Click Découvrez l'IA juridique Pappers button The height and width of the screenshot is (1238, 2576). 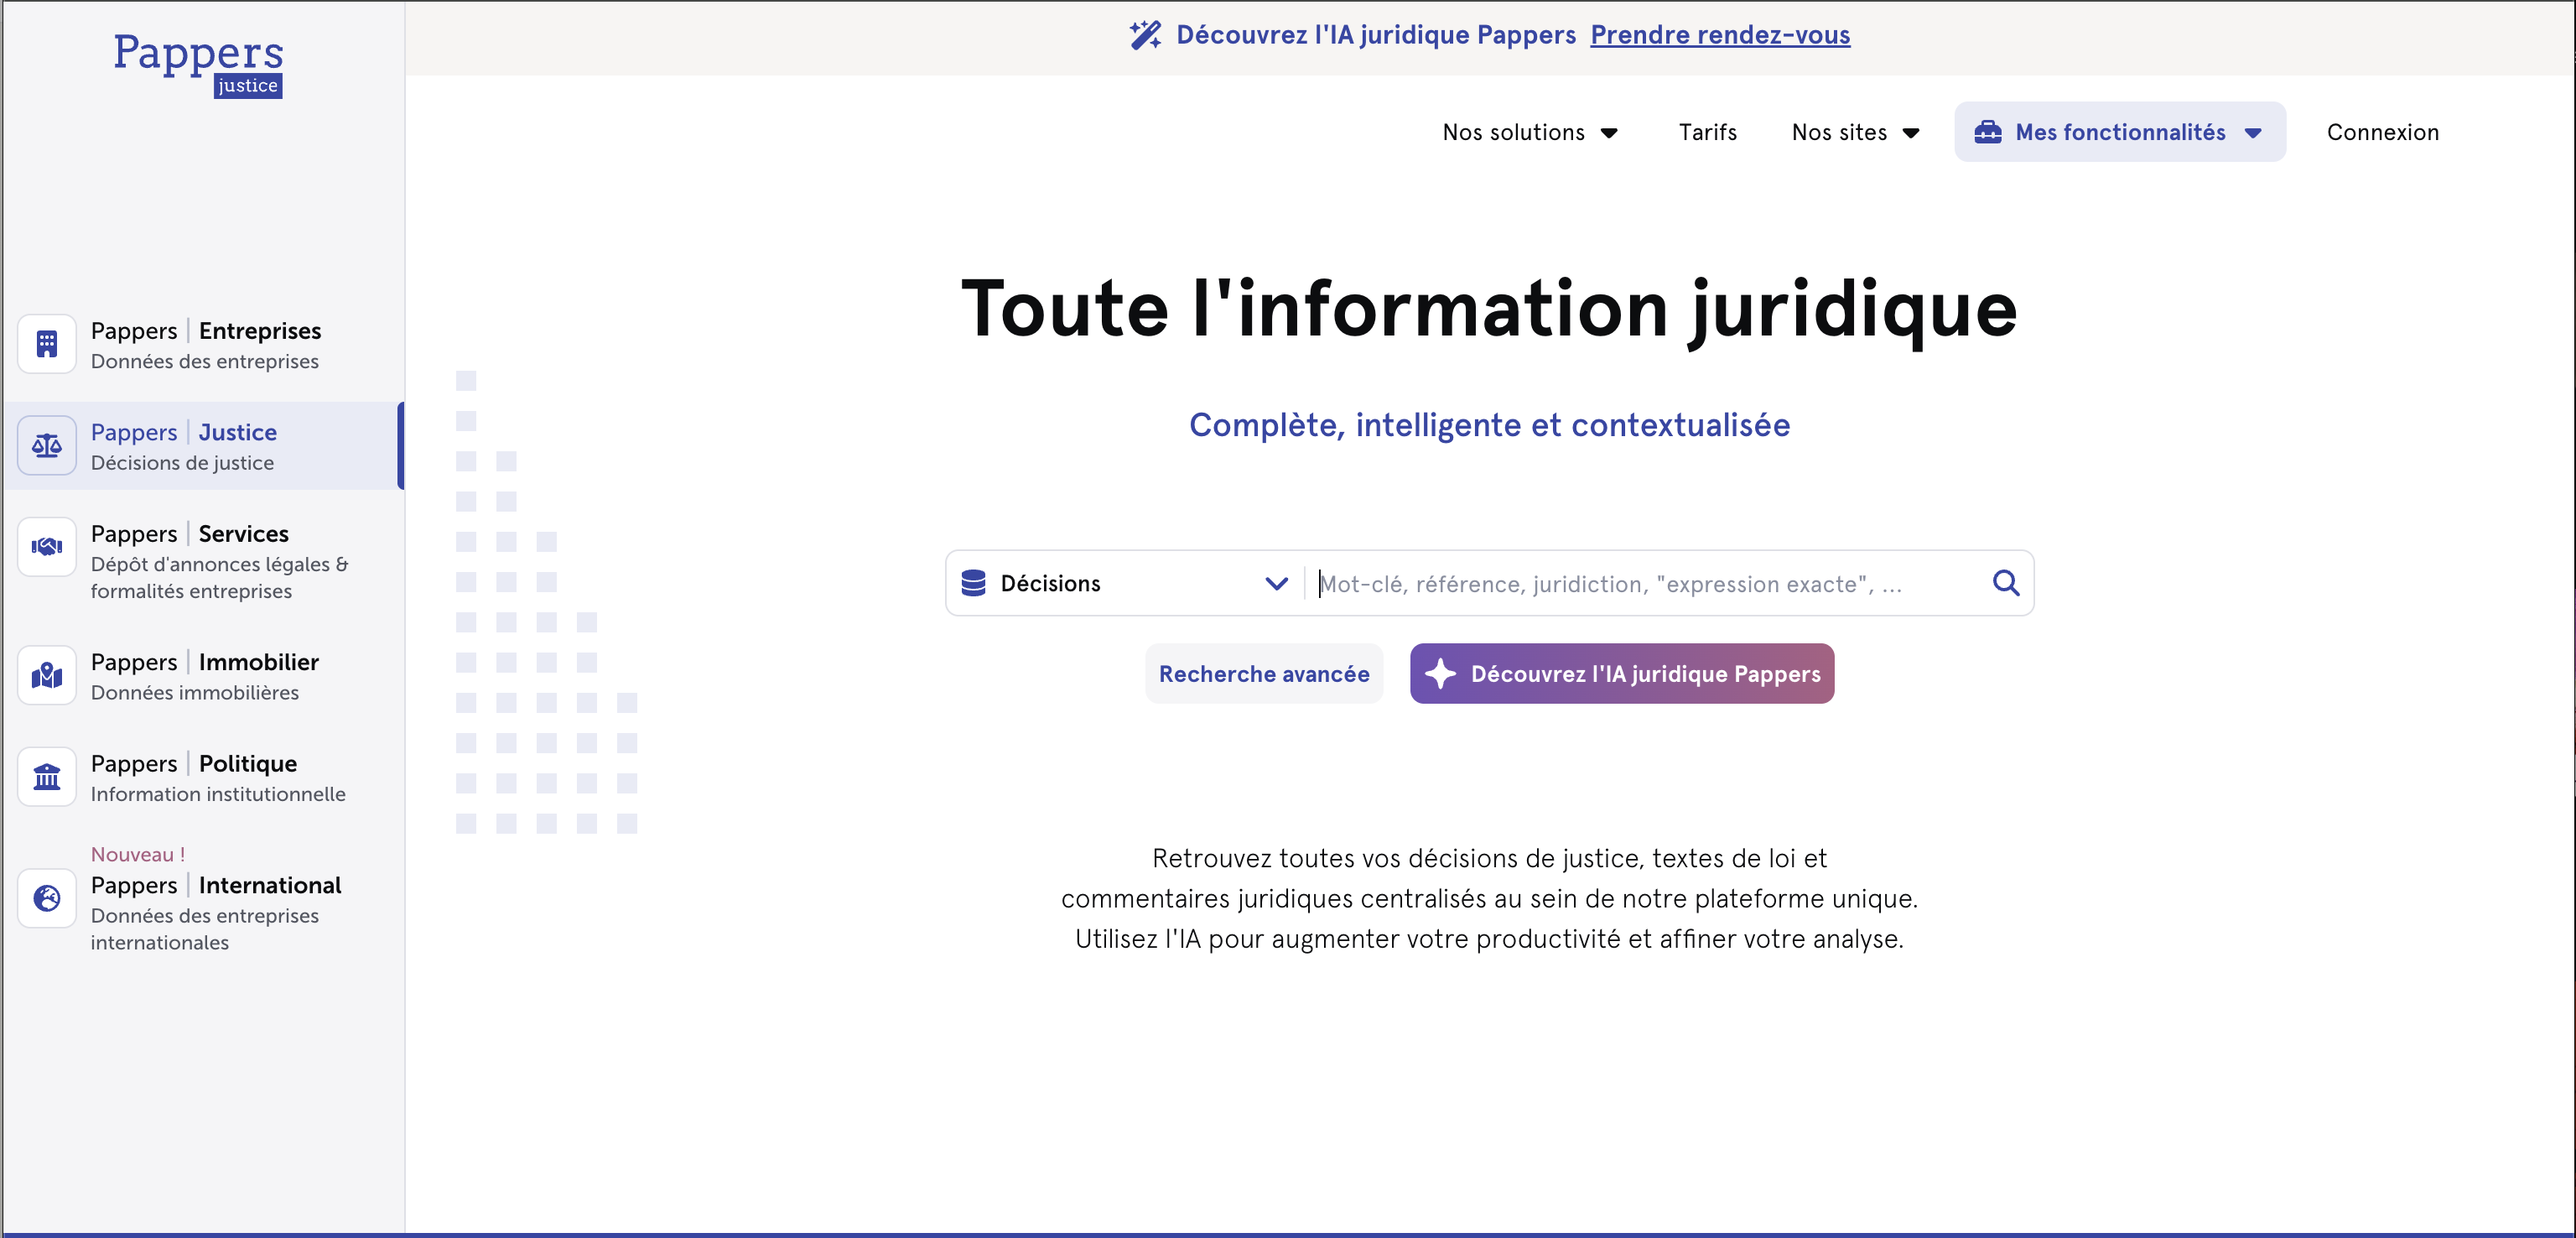coord(1622,674)
